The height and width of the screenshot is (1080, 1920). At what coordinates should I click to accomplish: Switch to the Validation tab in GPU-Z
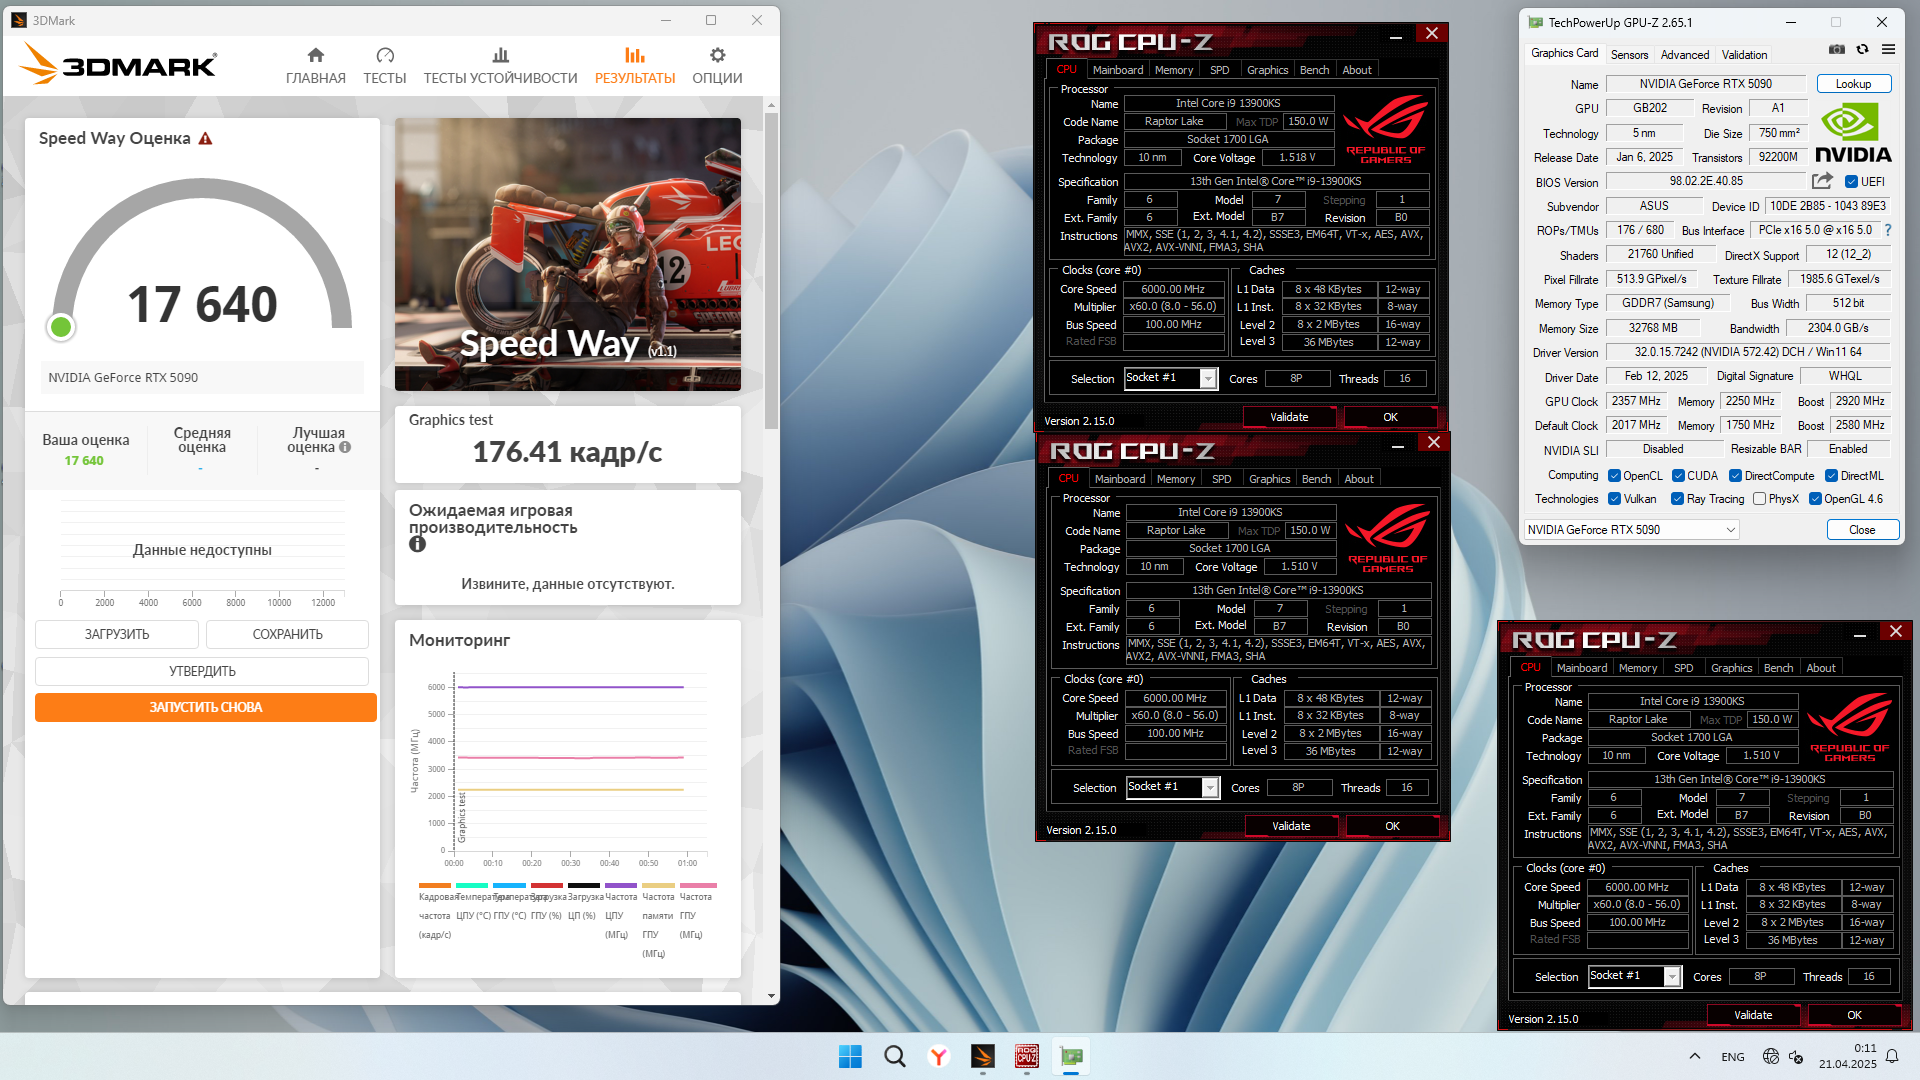tap(1744, 55)
